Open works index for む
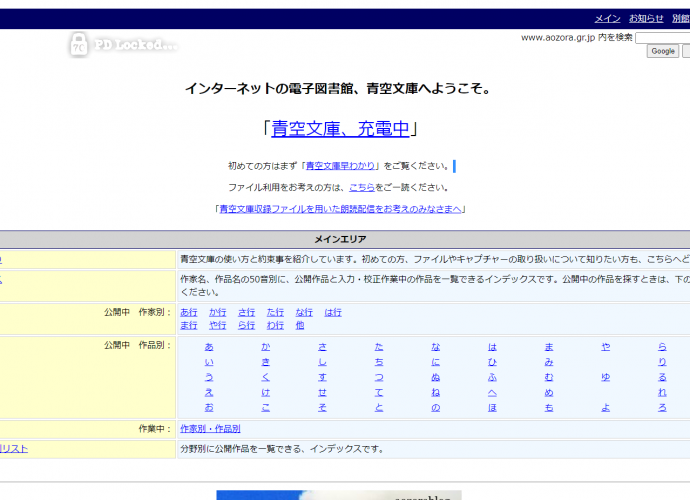Viewport: 690px width, 500px height. [x=549, y=378]
